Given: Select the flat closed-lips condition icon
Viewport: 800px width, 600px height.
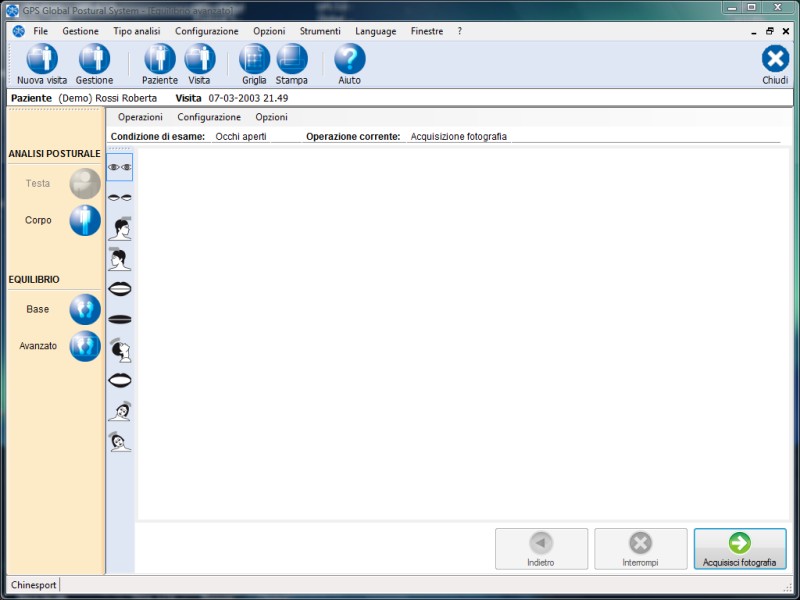Looking at the screenshot, I should tap(120, 319).
